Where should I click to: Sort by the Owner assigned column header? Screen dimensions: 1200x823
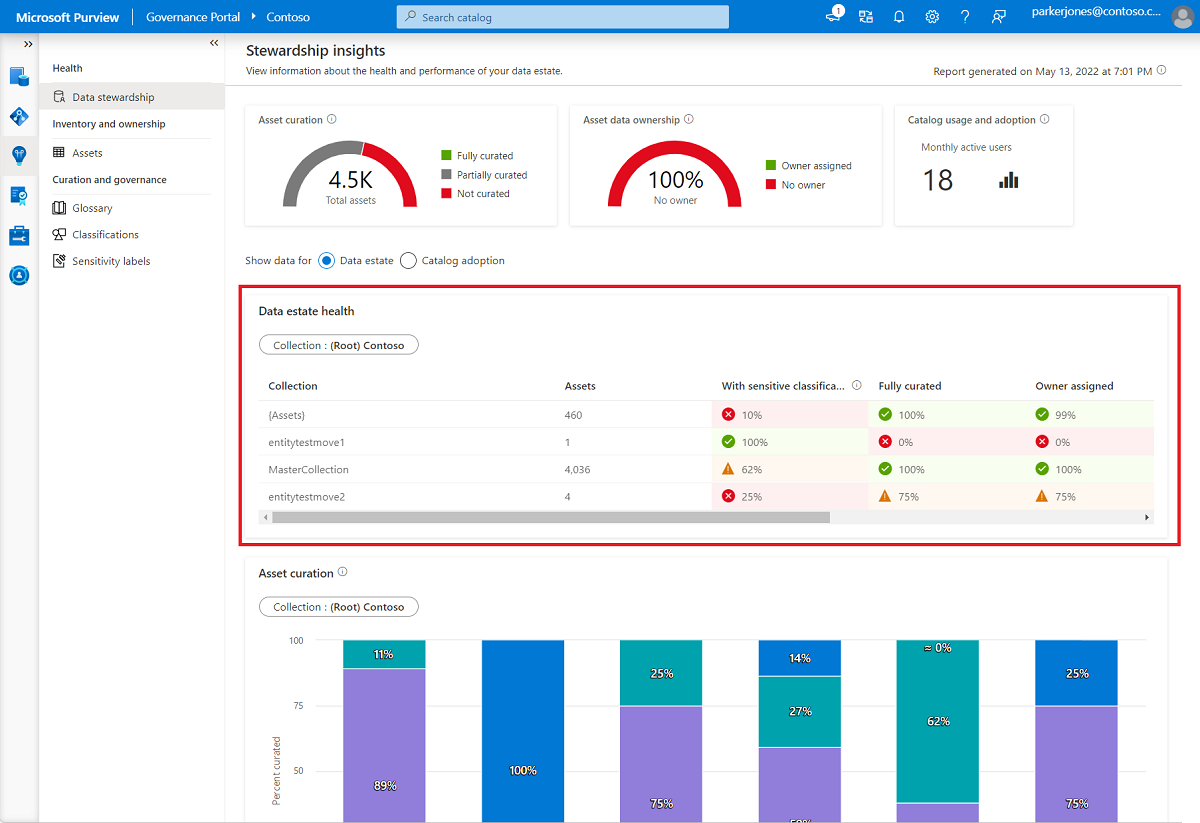[1074, 386]
